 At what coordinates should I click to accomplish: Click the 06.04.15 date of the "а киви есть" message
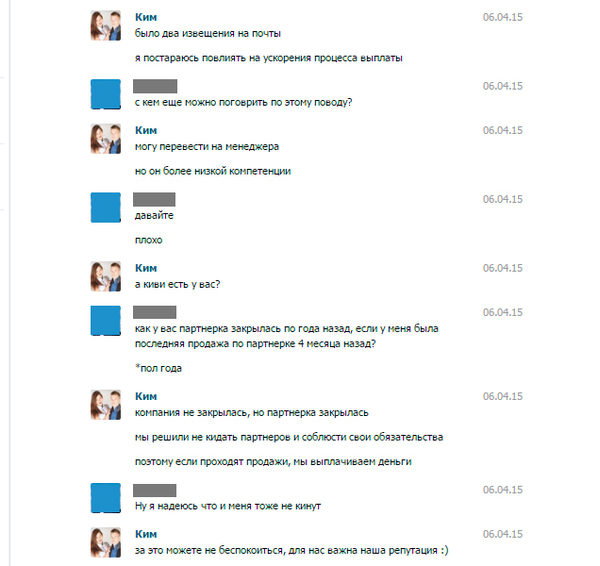click(x=503, y=267)
